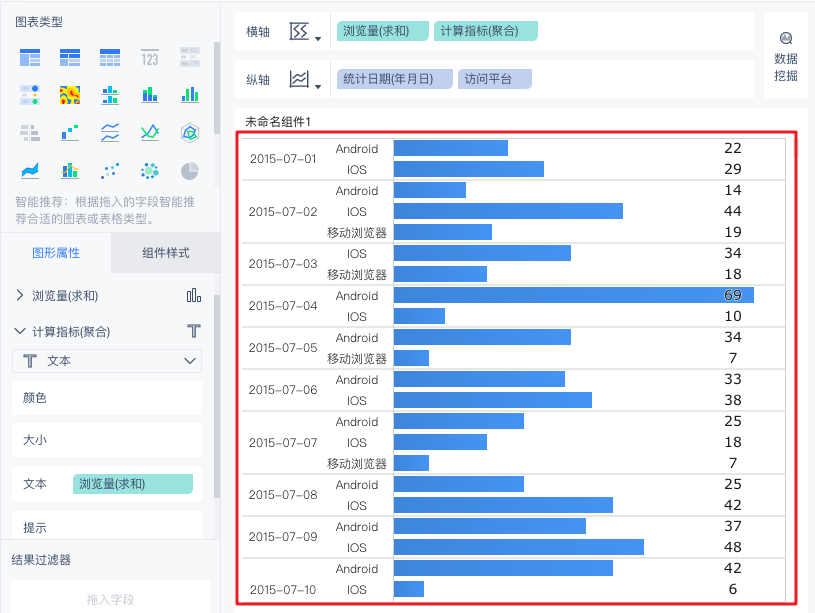This screenshot has height=613, width=815.
Task: Select the waterfall chart type
Action: pyautogui.click(x=70, y=133)
